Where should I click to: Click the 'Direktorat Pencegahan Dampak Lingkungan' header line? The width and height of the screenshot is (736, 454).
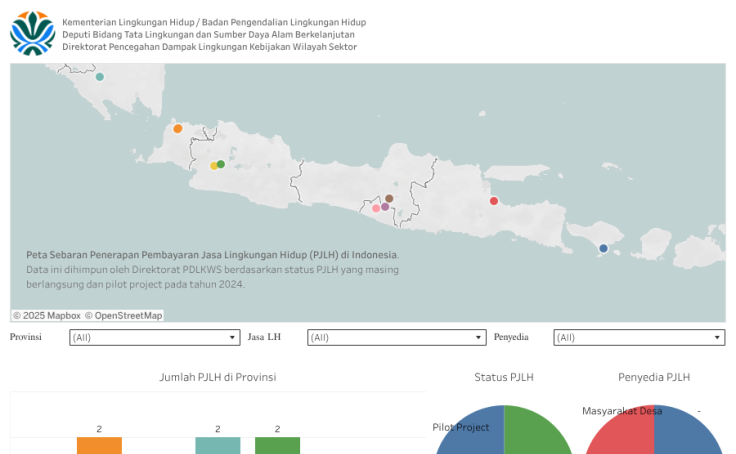210,46
